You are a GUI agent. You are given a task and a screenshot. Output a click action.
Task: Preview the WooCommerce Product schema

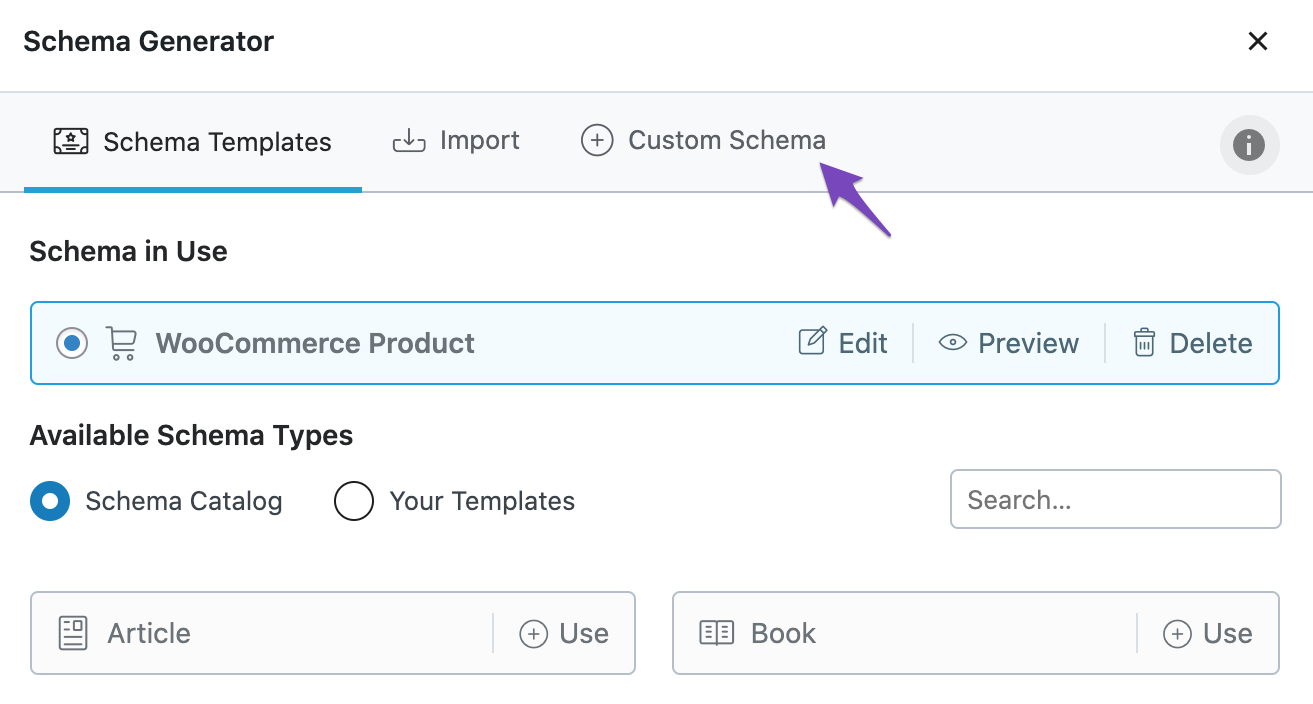1009,343
